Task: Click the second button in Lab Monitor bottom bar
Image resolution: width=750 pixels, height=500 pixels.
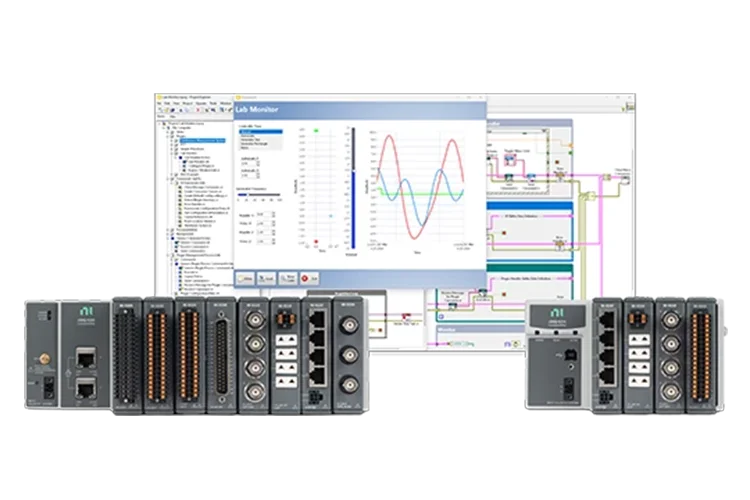Action: pos(266,278)
